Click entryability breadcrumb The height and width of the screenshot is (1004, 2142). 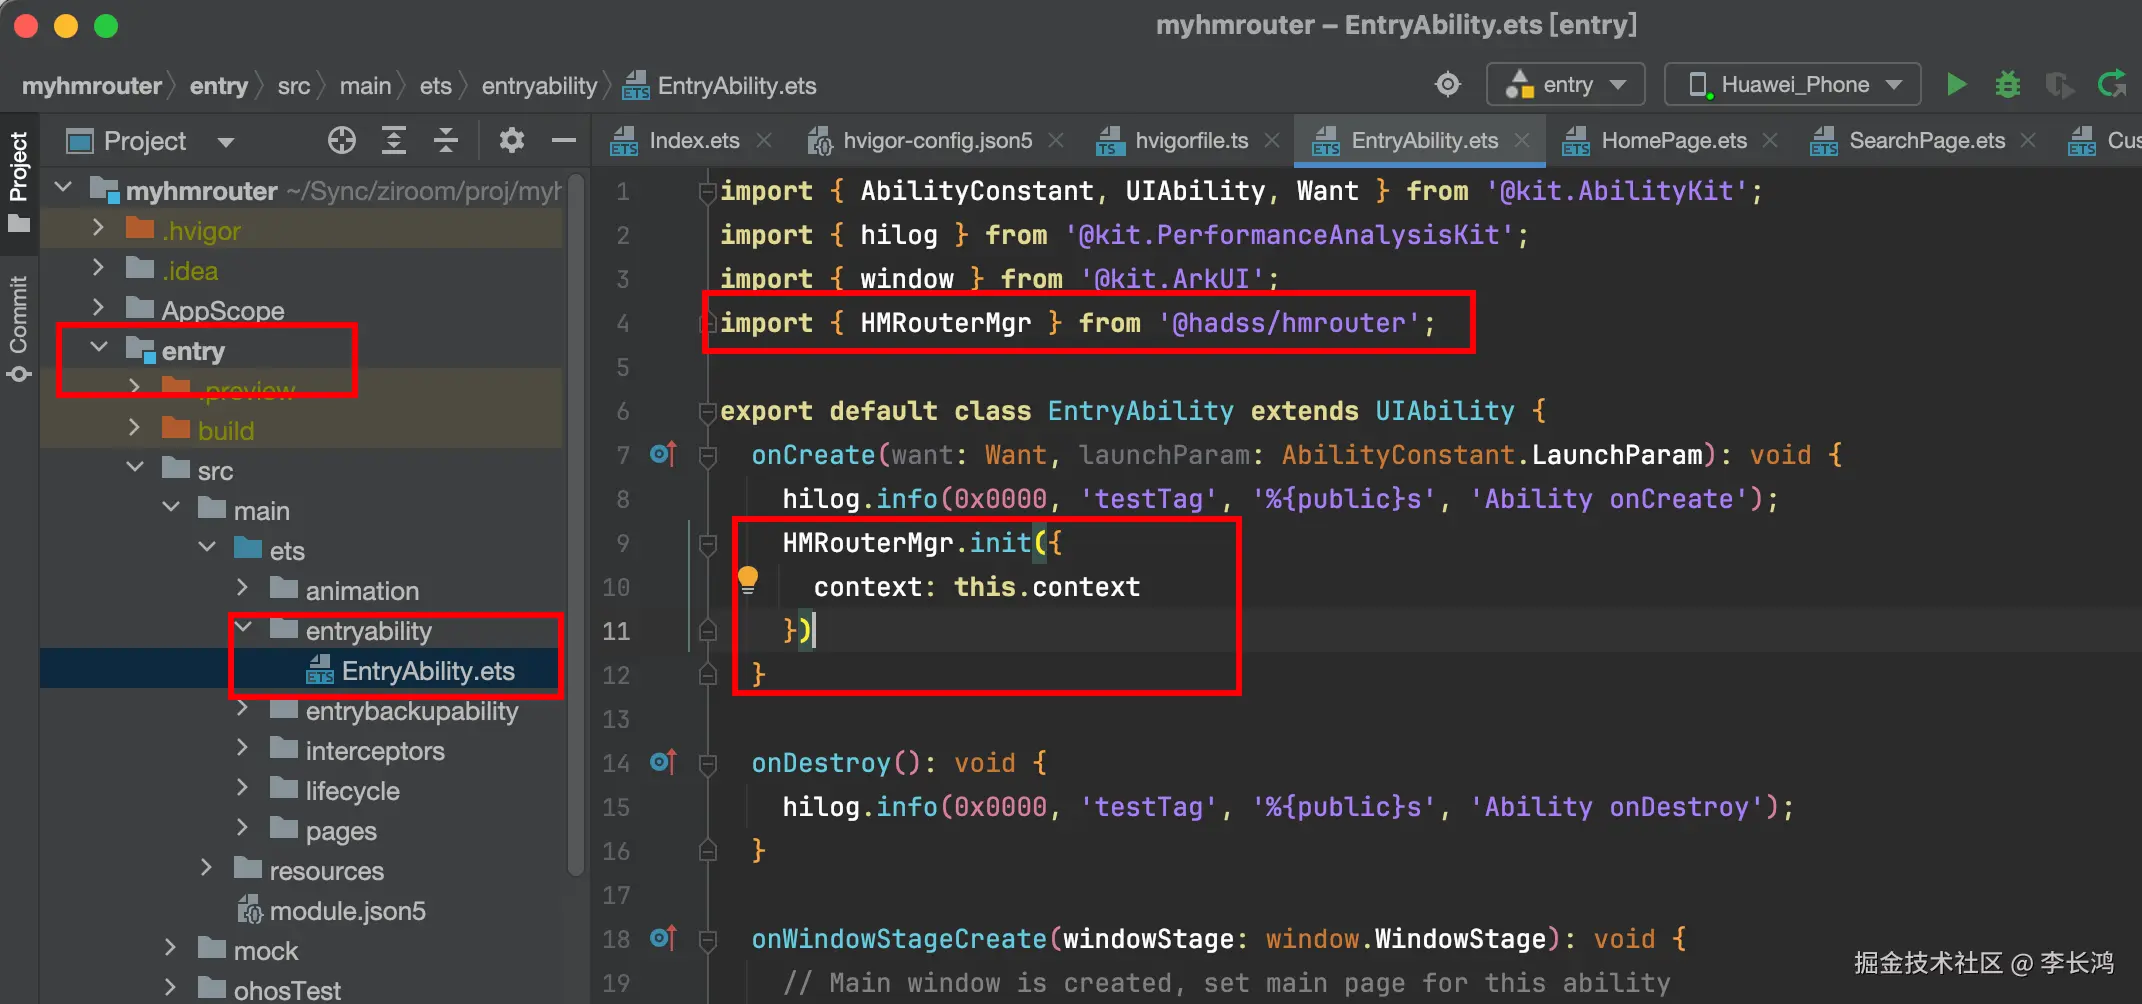539,86
